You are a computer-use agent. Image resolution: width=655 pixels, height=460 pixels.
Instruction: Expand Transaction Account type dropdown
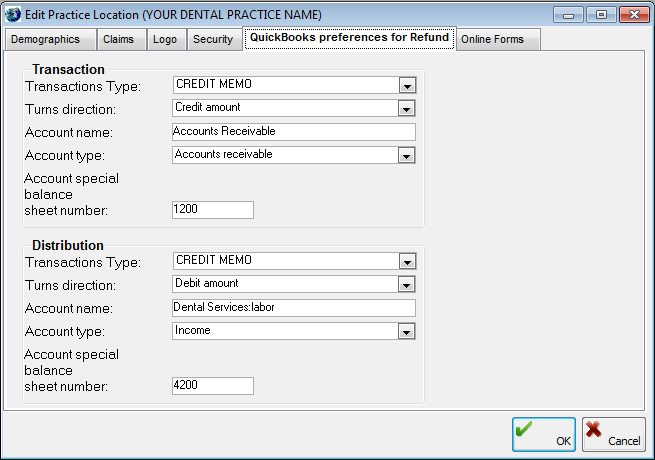(406, 155)
